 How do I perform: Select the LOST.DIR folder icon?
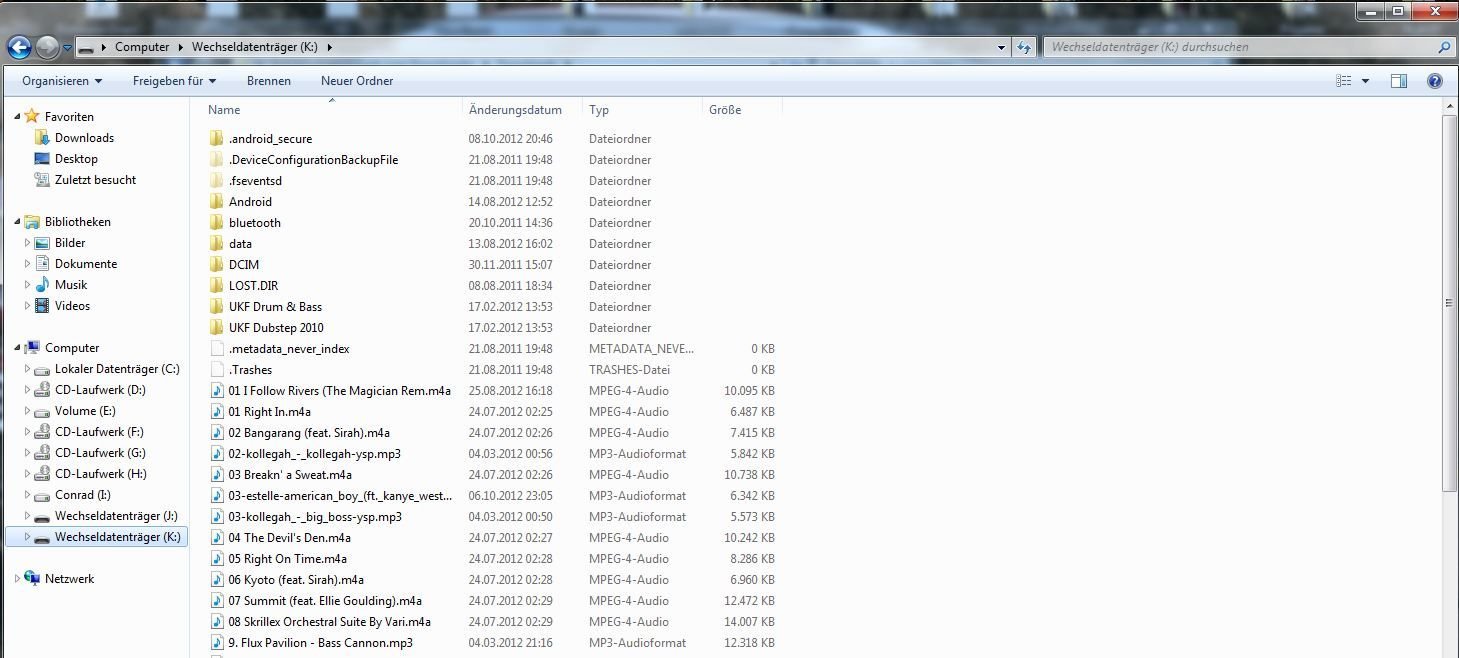tap(217, 286)
